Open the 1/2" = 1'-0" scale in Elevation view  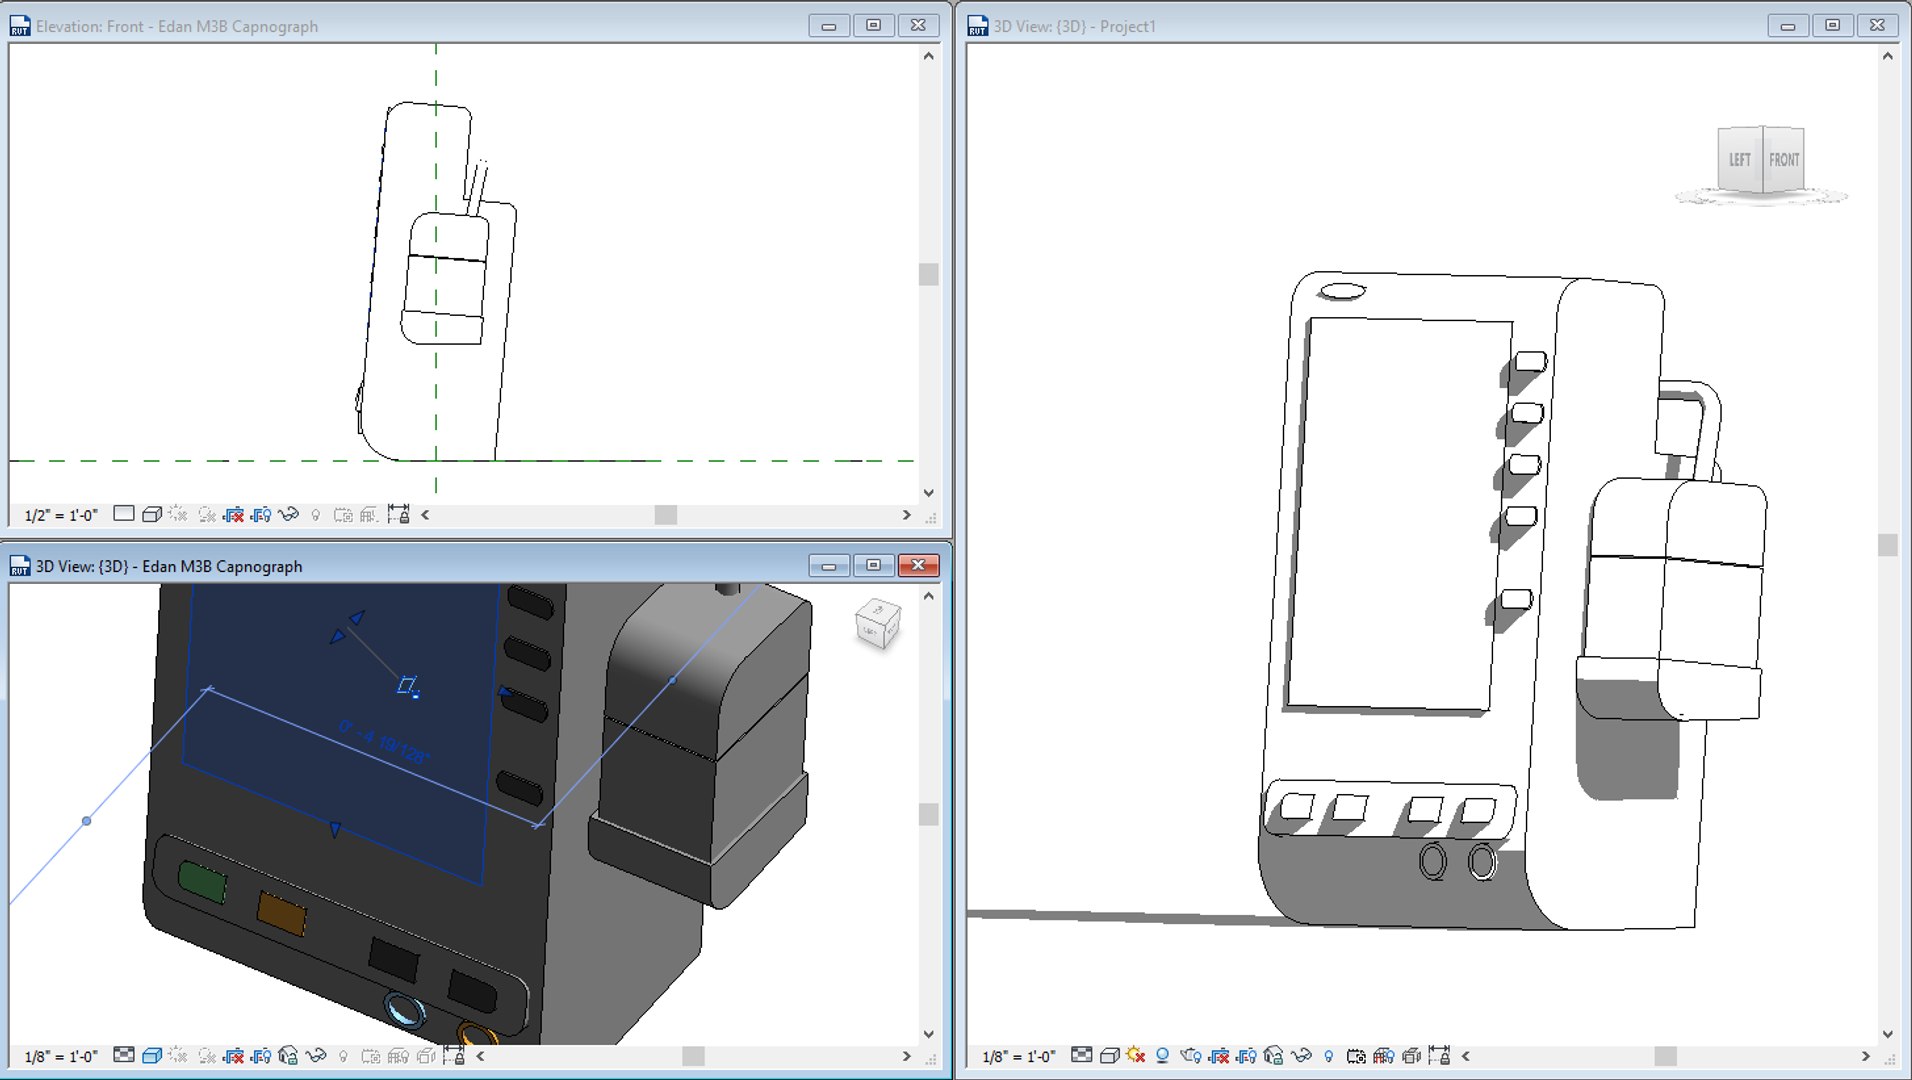tap(61, 515)
